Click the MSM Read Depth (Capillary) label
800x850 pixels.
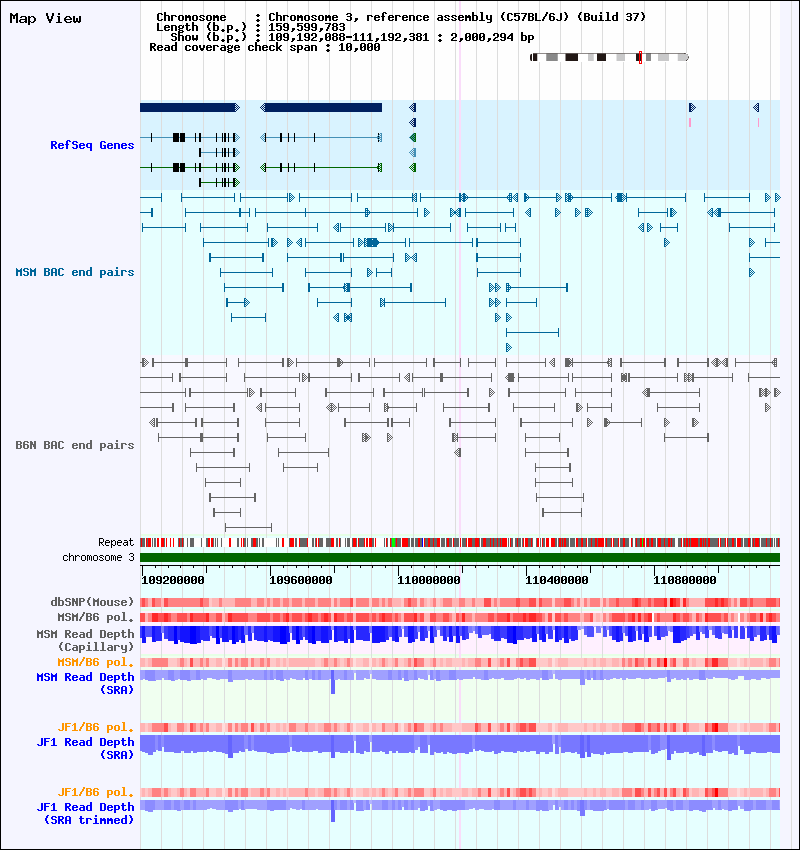(85, 640)
